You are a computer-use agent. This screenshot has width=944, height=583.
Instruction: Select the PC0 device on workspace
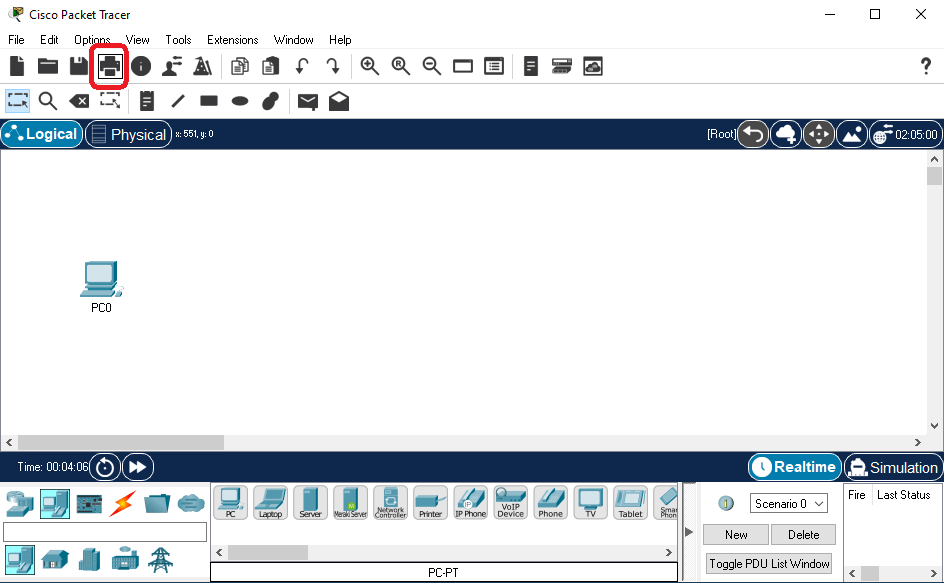101,279
